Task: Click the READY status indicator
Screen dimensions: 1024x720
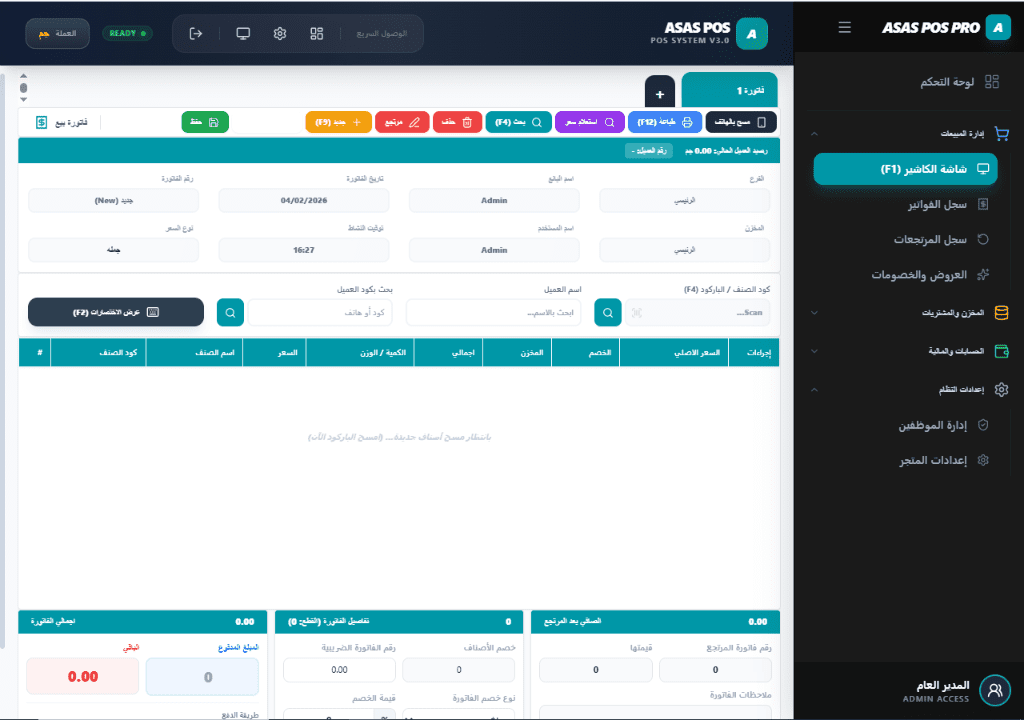Action: tap(127, 33)
